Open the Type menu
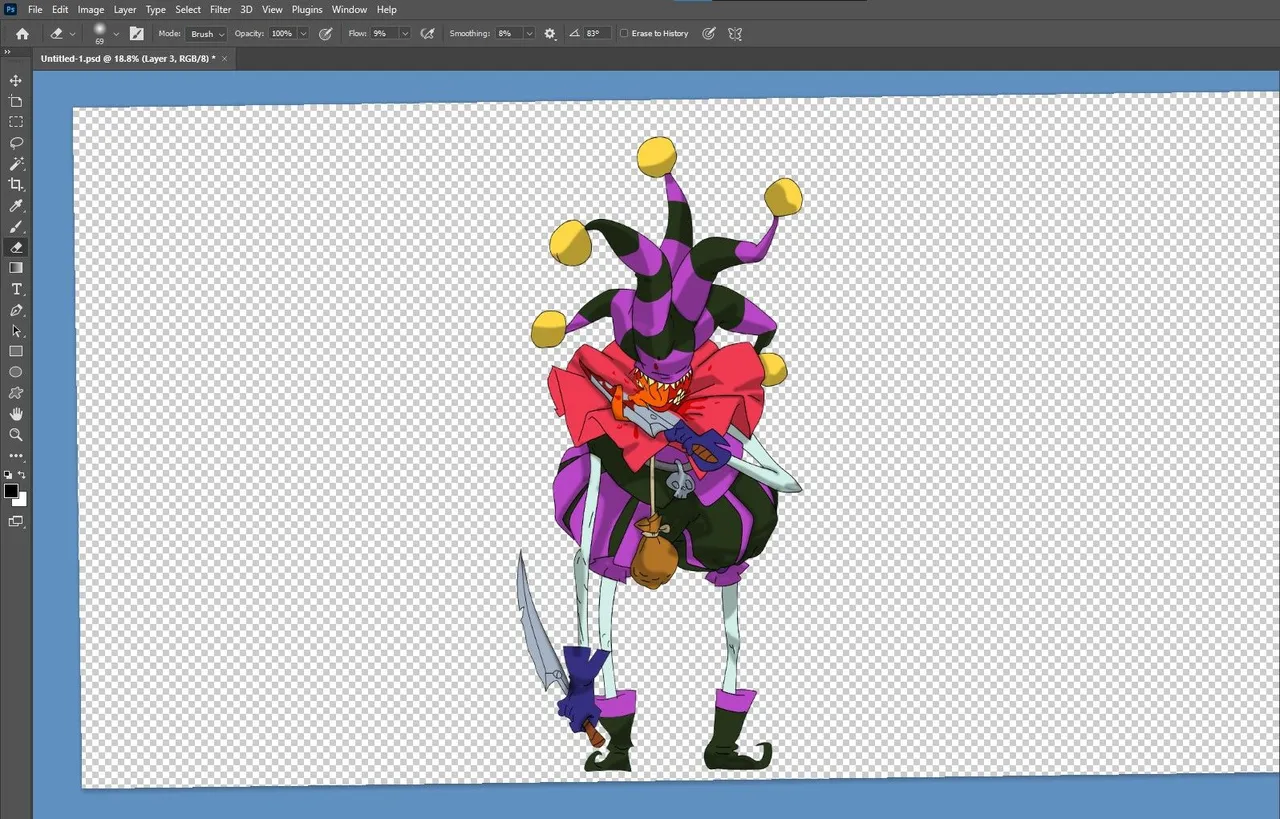This screenshot has width=1280, height=819. pos(156,9)
